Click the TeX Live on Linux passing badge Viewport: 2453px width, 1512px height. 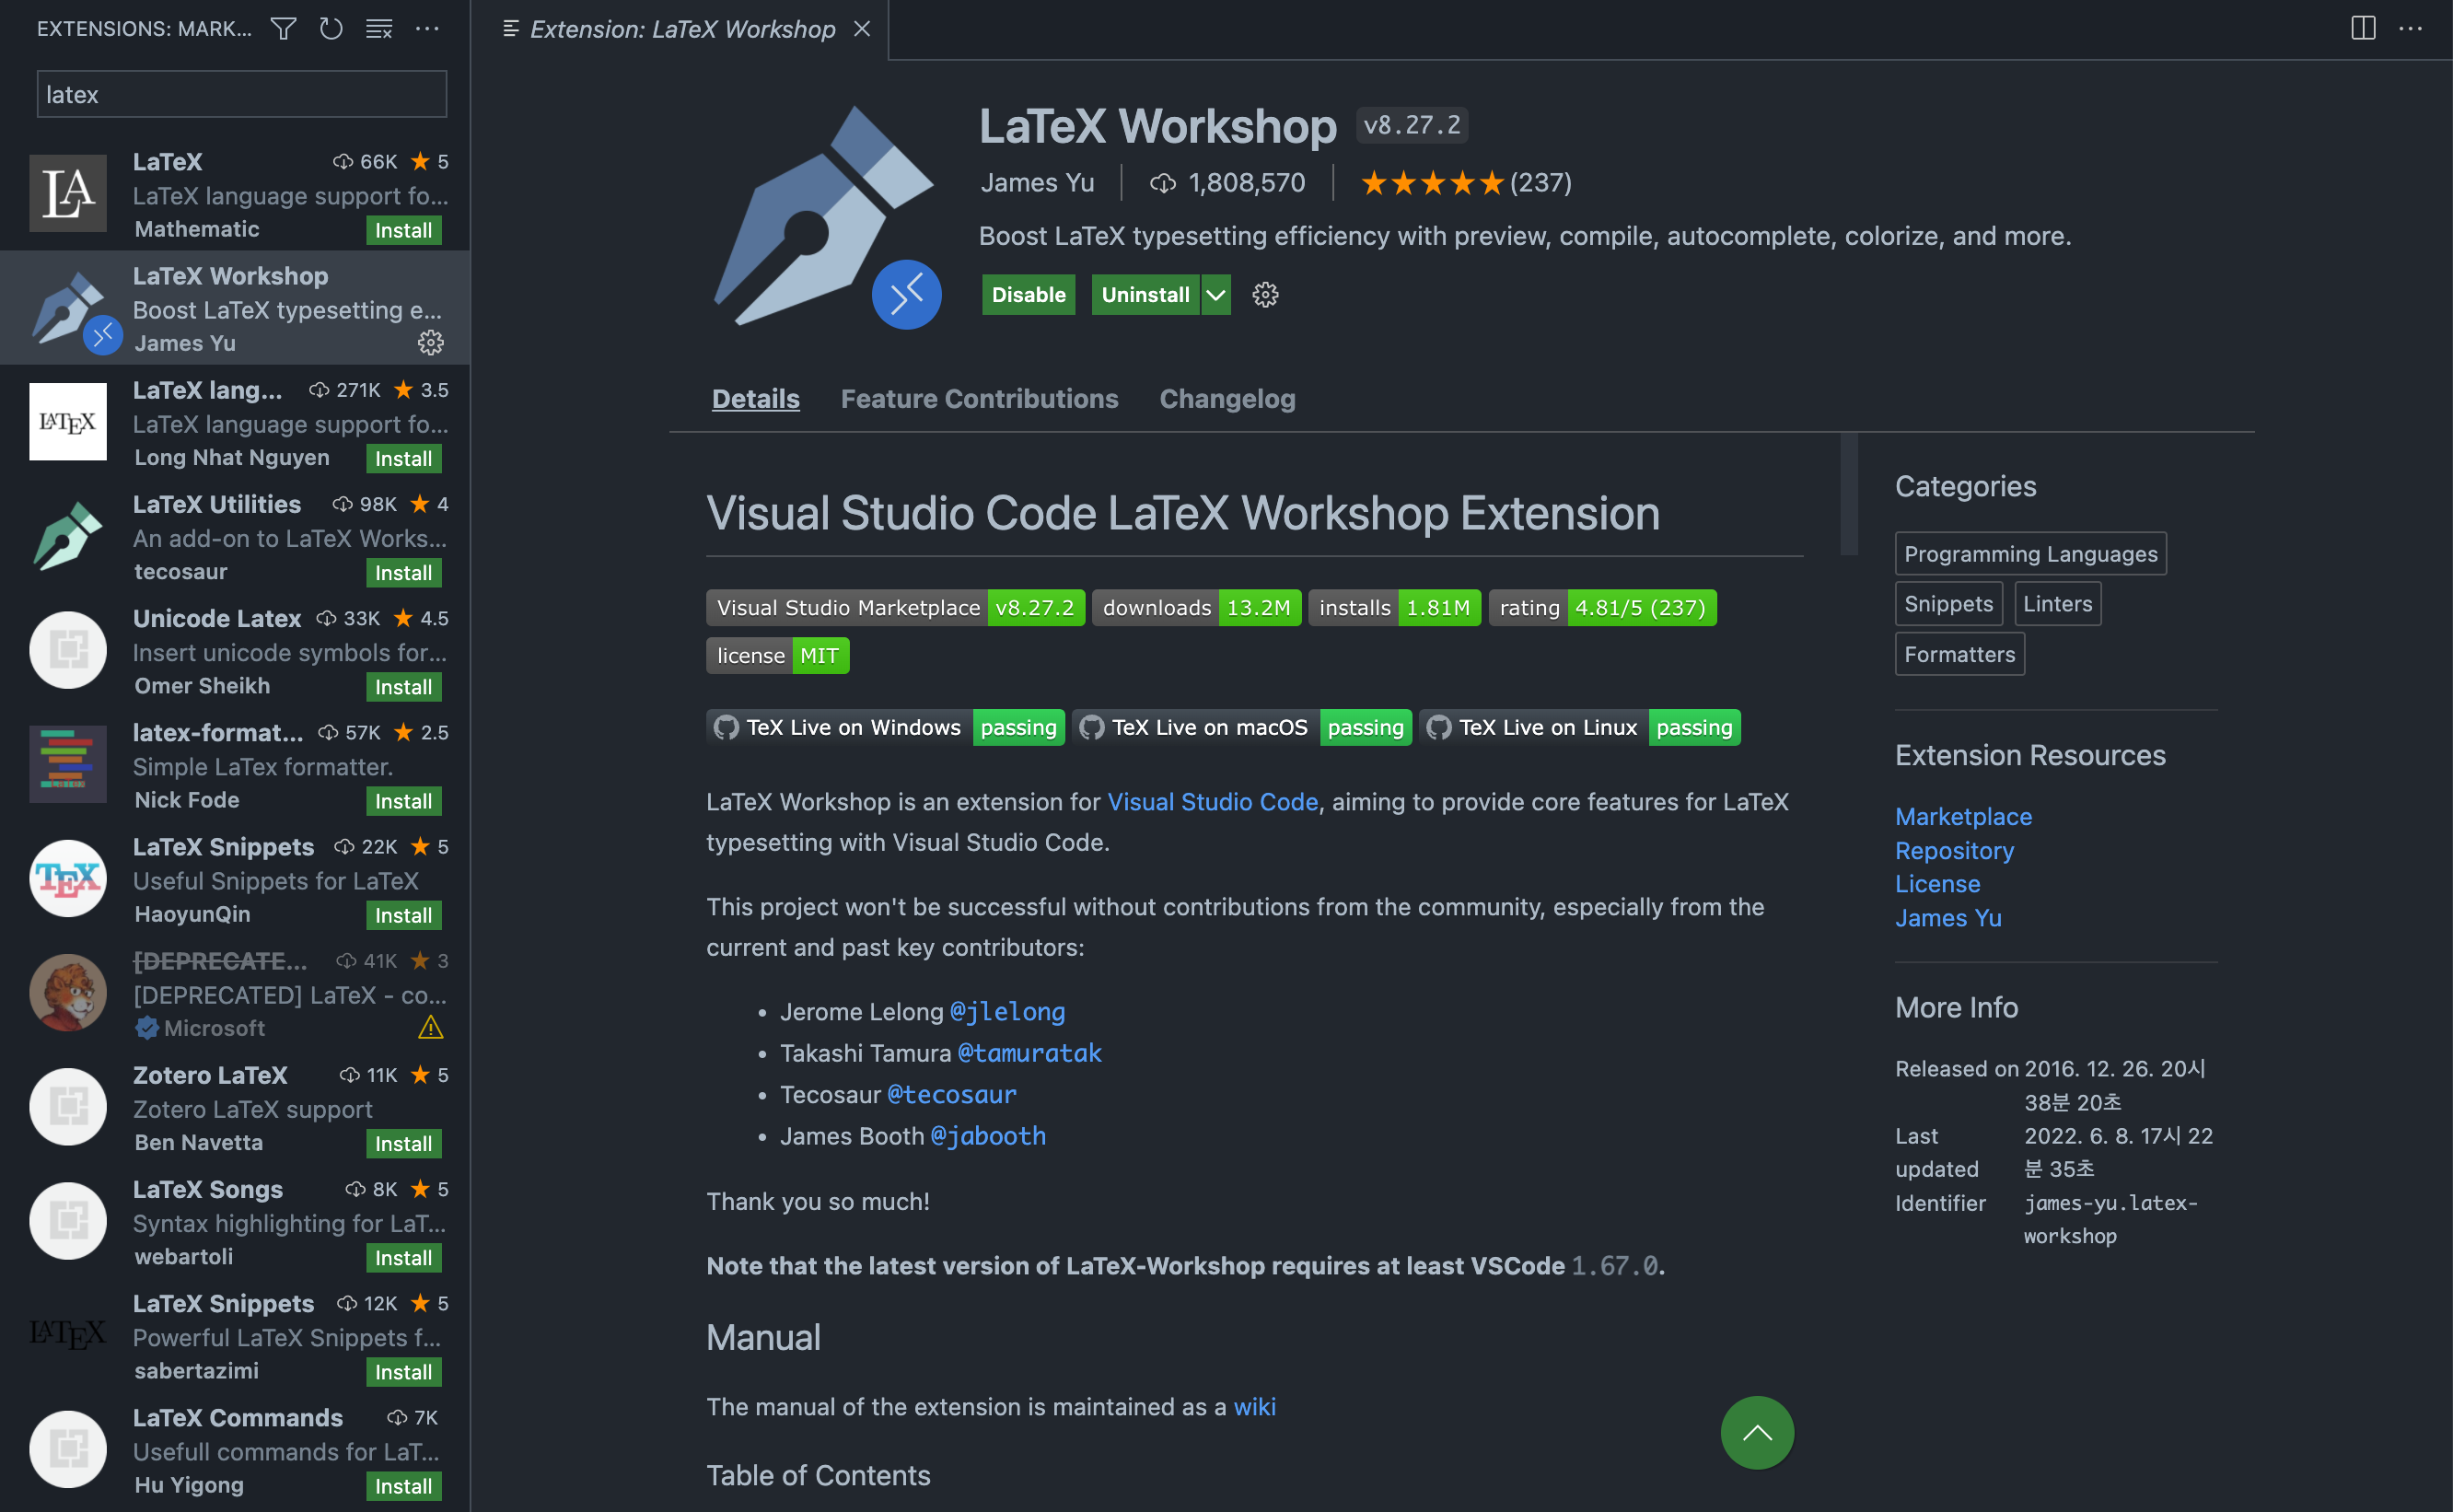(x=1580, y=727)
